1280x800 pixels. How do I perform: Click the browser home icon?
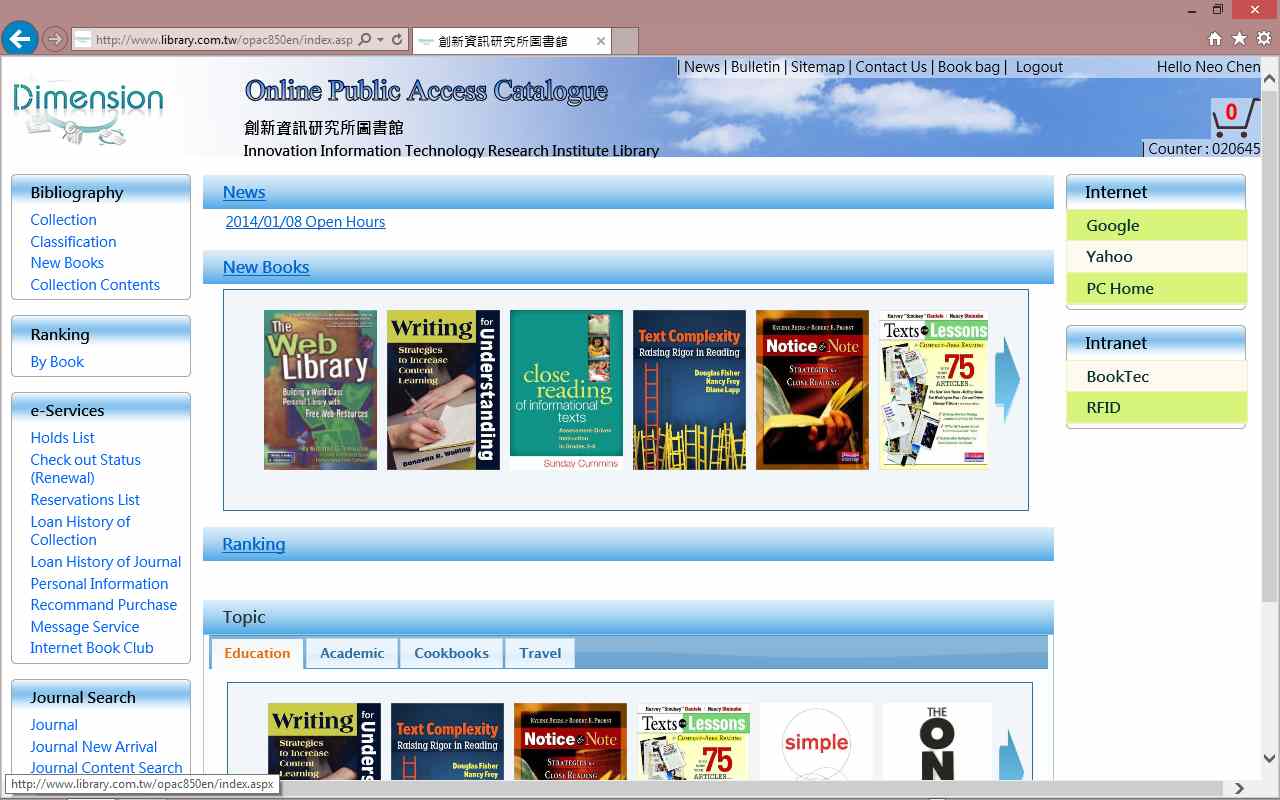pos(1215,39)
